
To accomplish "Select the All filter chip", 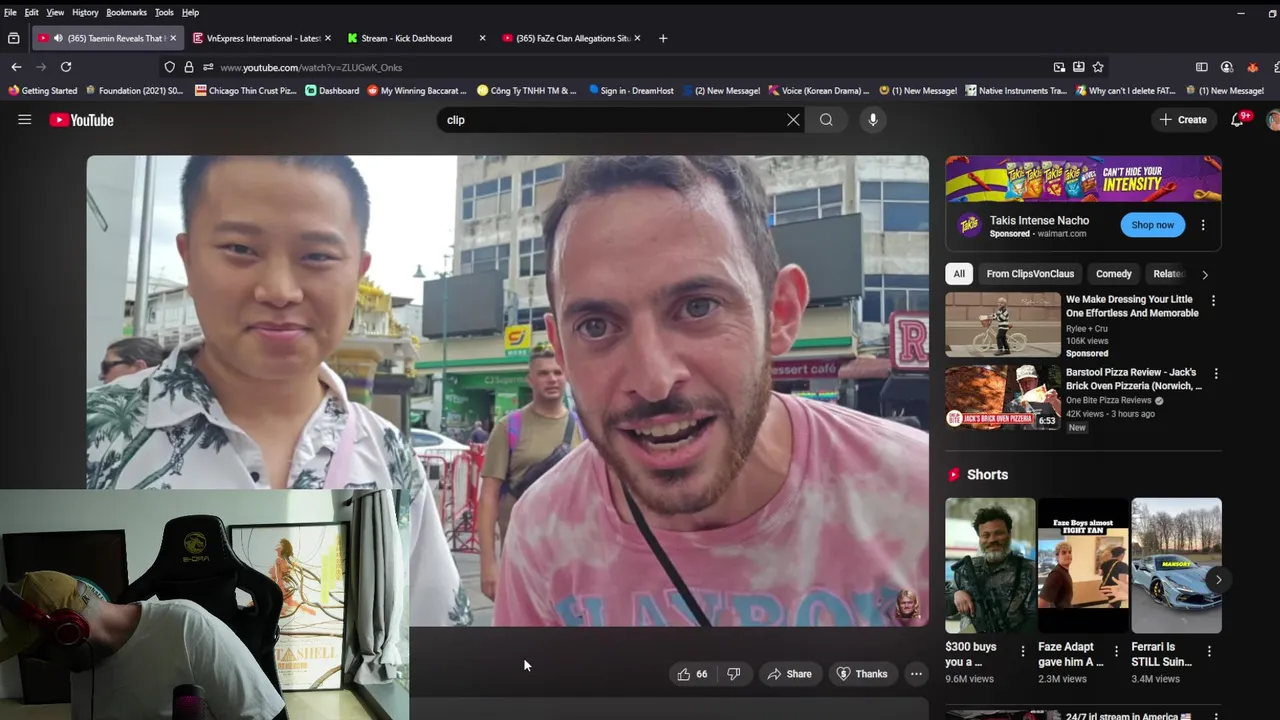I will pyautogui.click(x=959, y=274).
